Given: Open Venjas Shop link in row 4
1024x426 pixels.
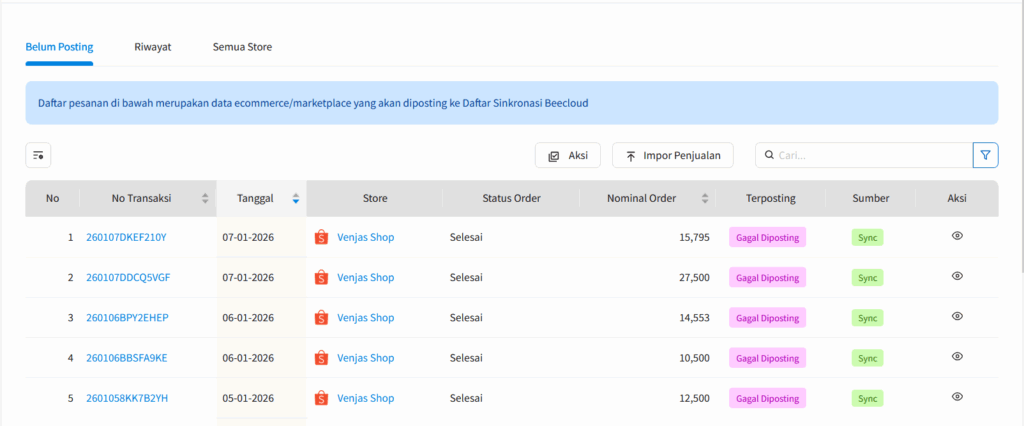Looking at the screenshot, I should point(366,358).
